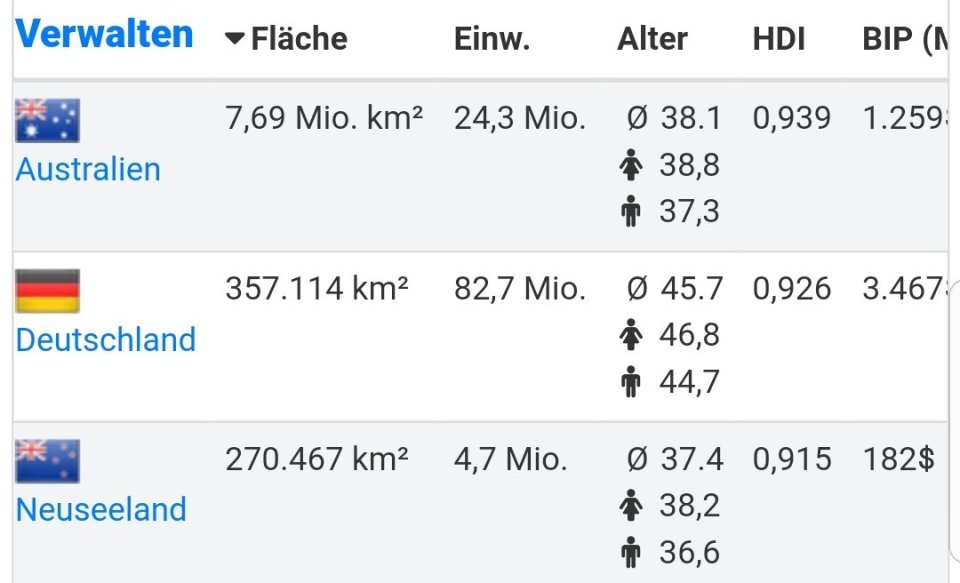Click the female icon in the Deutschland row

coord(630,335)
